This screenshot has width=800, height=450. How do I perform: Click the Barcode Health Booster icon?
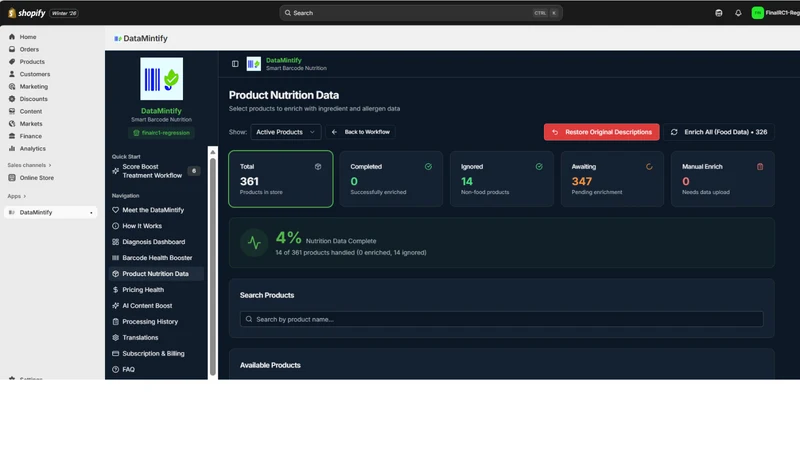(115, 258)
